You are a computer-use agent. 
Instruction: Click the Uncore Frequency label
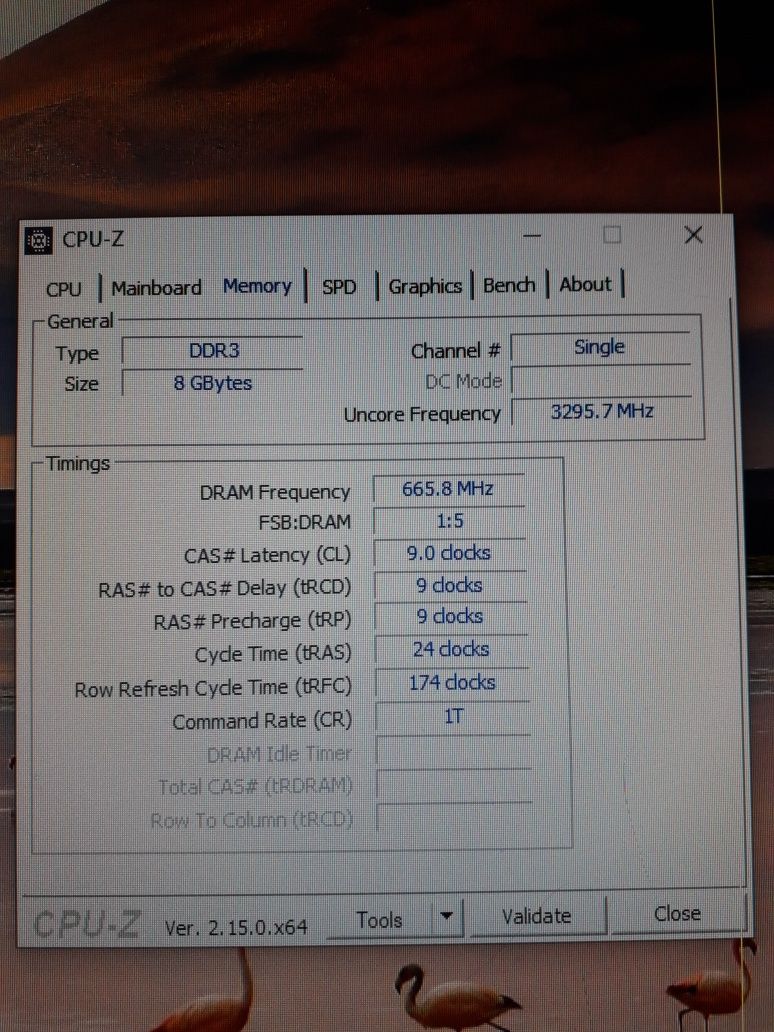click(x=422, y=415)
